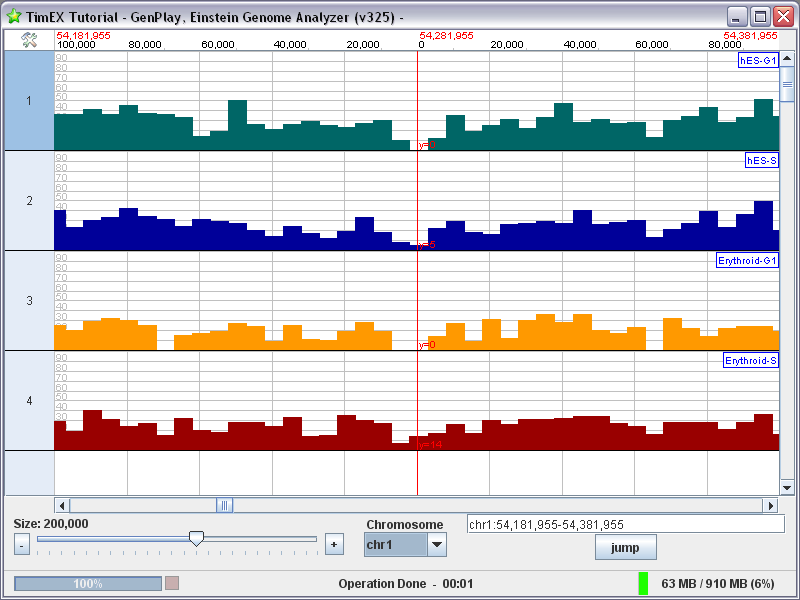Click the zoom size slider handle
Viewport: 800px width, 600px height.
pyautogui.click(x=196, y=539)
